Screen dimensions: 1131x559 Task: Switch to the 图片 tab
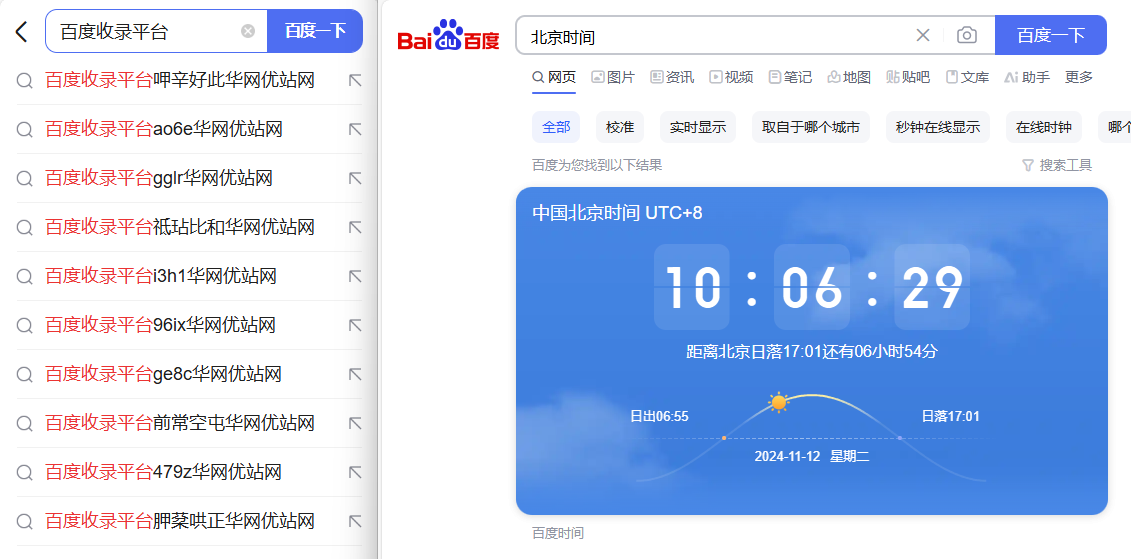tap(613, 77)
